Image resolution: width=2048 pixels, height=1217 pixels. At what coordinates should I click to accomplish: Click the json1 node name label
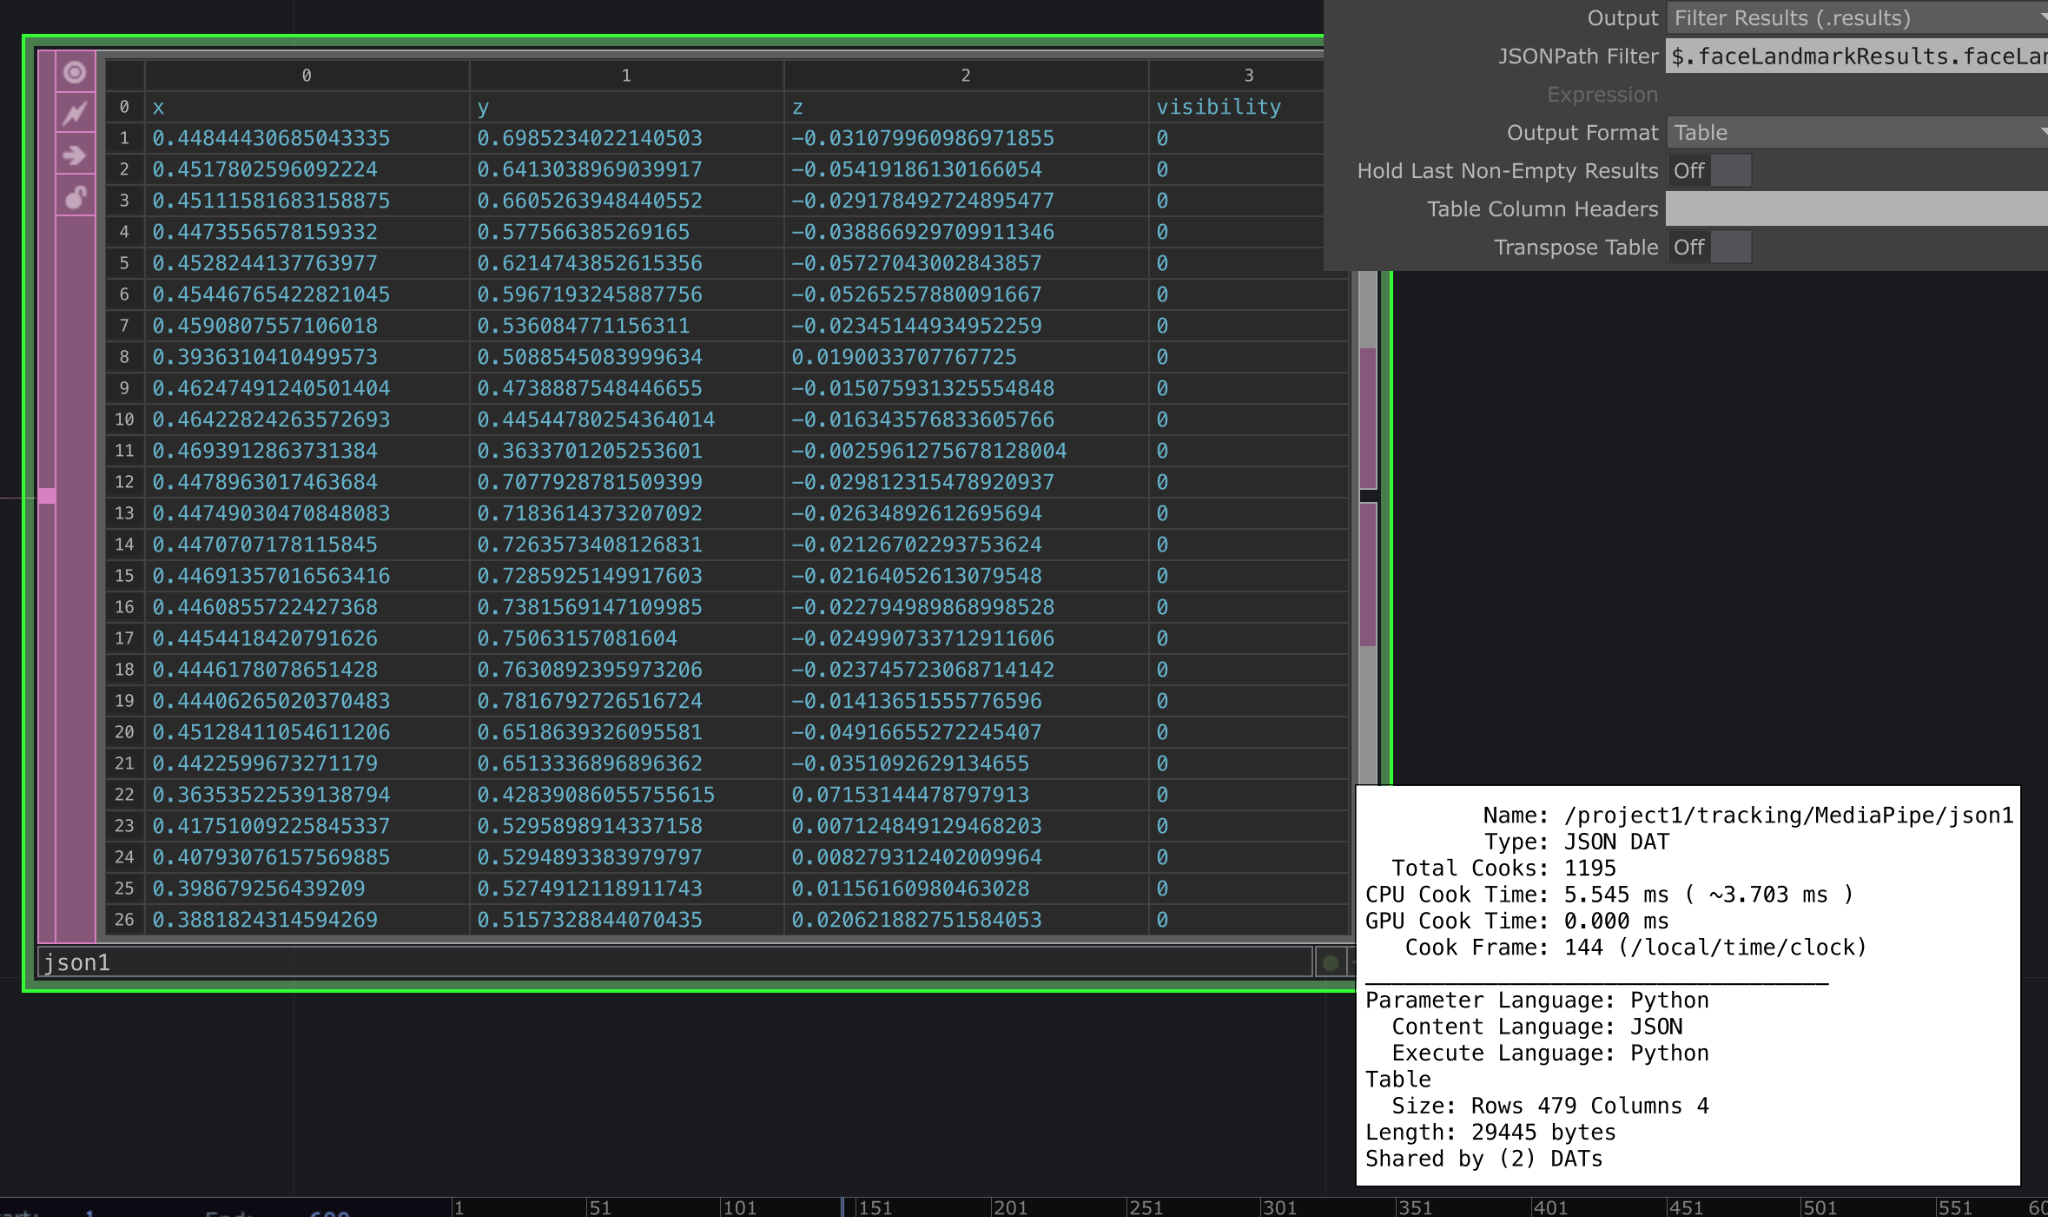(77, 962)
